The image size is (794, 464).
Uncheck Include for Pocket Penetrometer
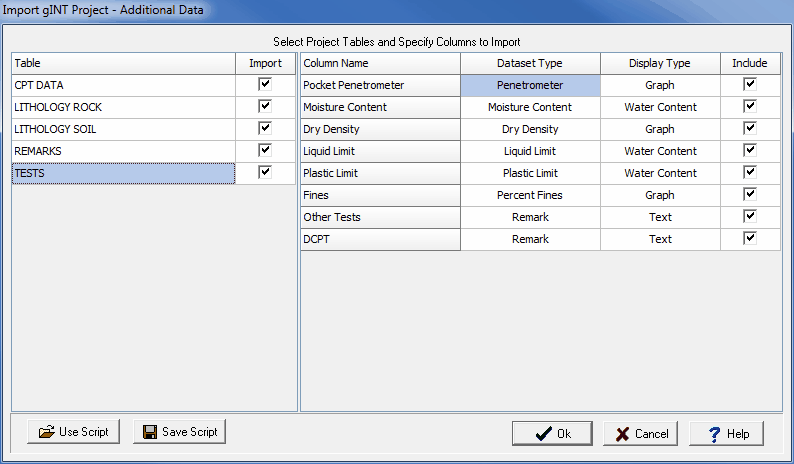pyautogui.click(x=750, y=85)
